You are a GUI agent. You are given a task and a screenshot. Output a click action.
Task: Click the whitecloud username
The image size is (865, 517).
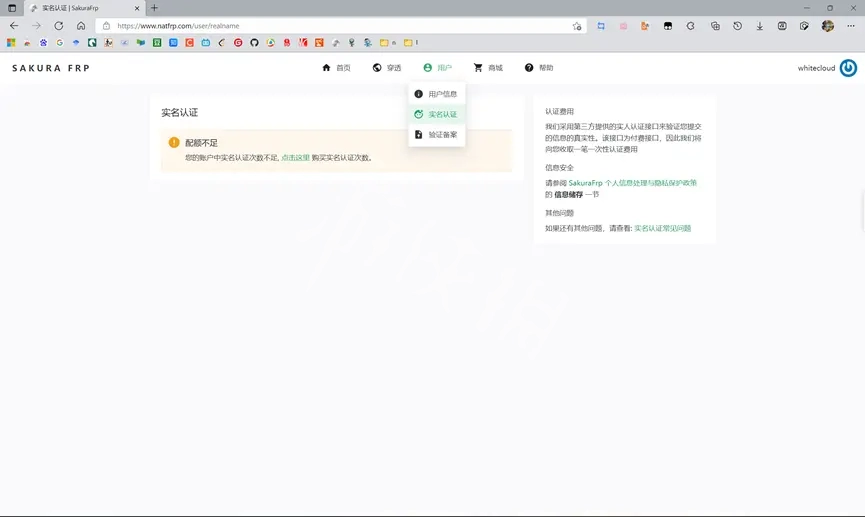pos(816,68)
